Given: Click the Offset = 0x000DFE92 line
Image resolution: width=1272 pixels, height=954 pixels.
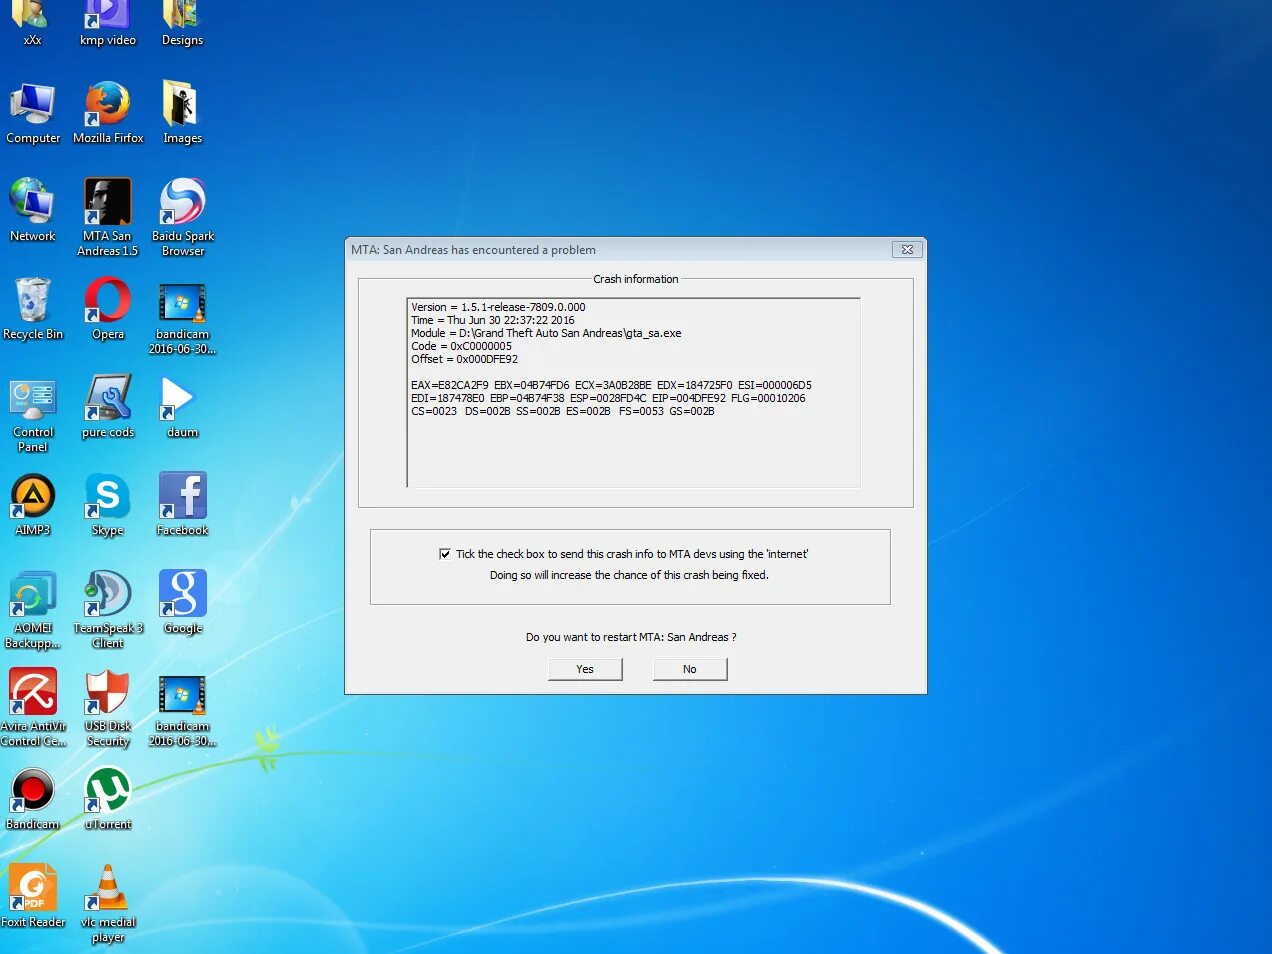Looking at the screenshot, I should pos(464,359).
